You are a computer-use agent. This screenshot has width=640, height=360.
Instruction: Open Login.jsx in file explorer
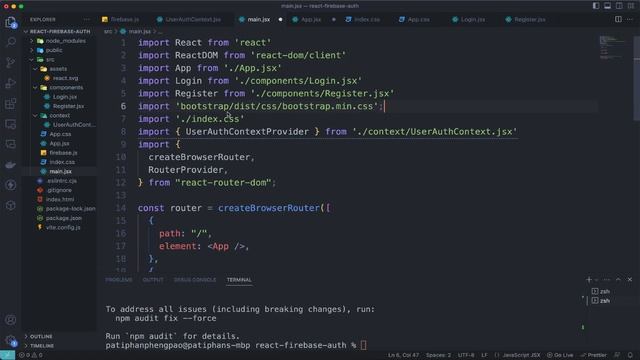64,97
